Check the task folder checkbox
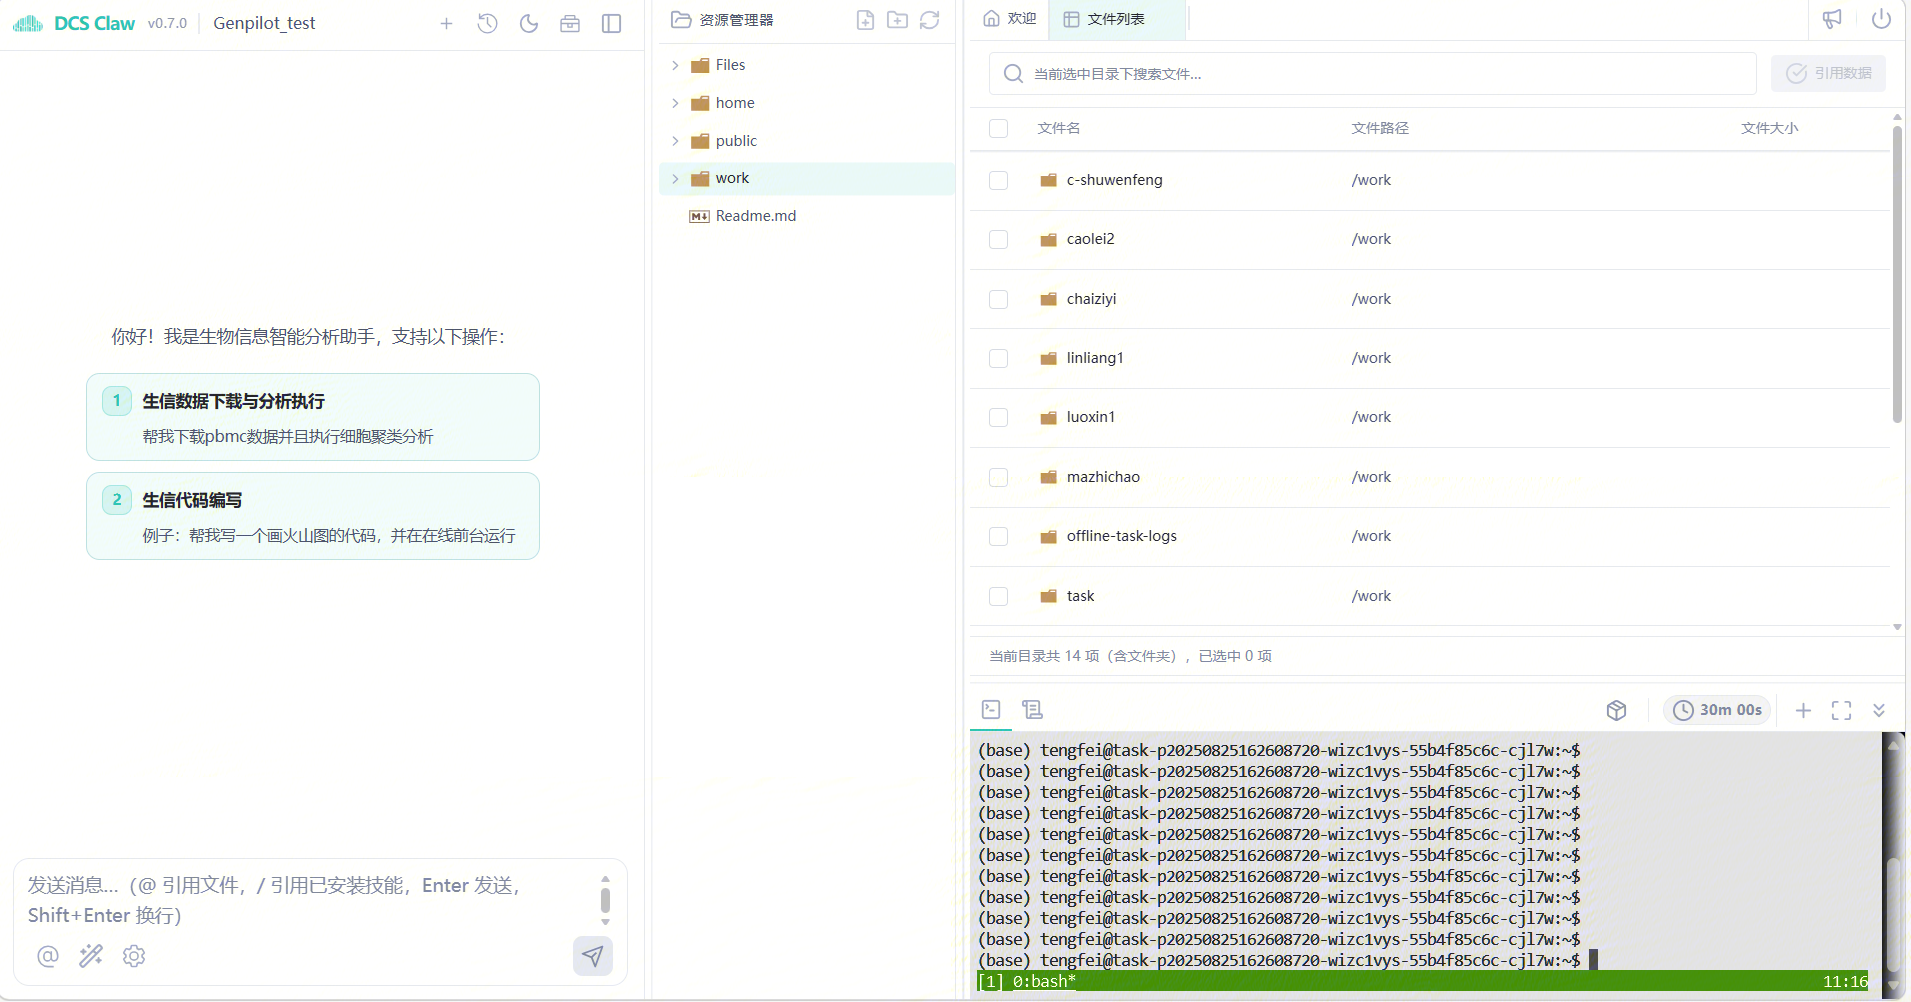This screenshot has height=1002, width=1911. [x=998, y=596]
